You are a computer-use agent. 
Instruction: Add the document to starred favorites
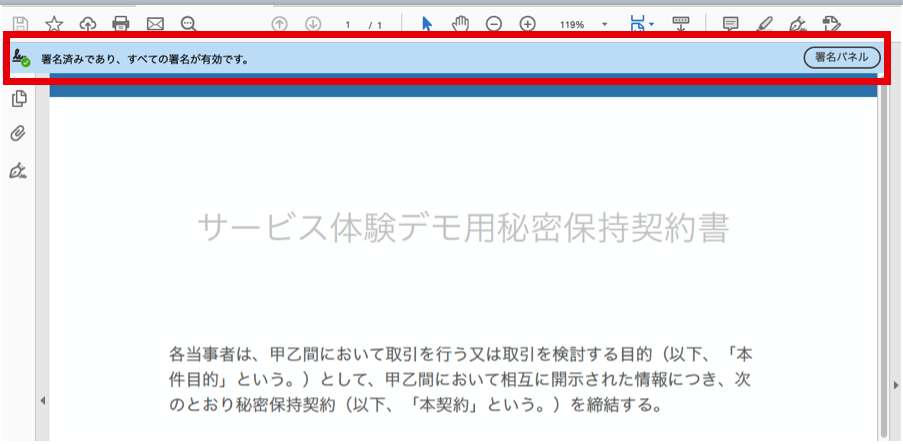54,24
